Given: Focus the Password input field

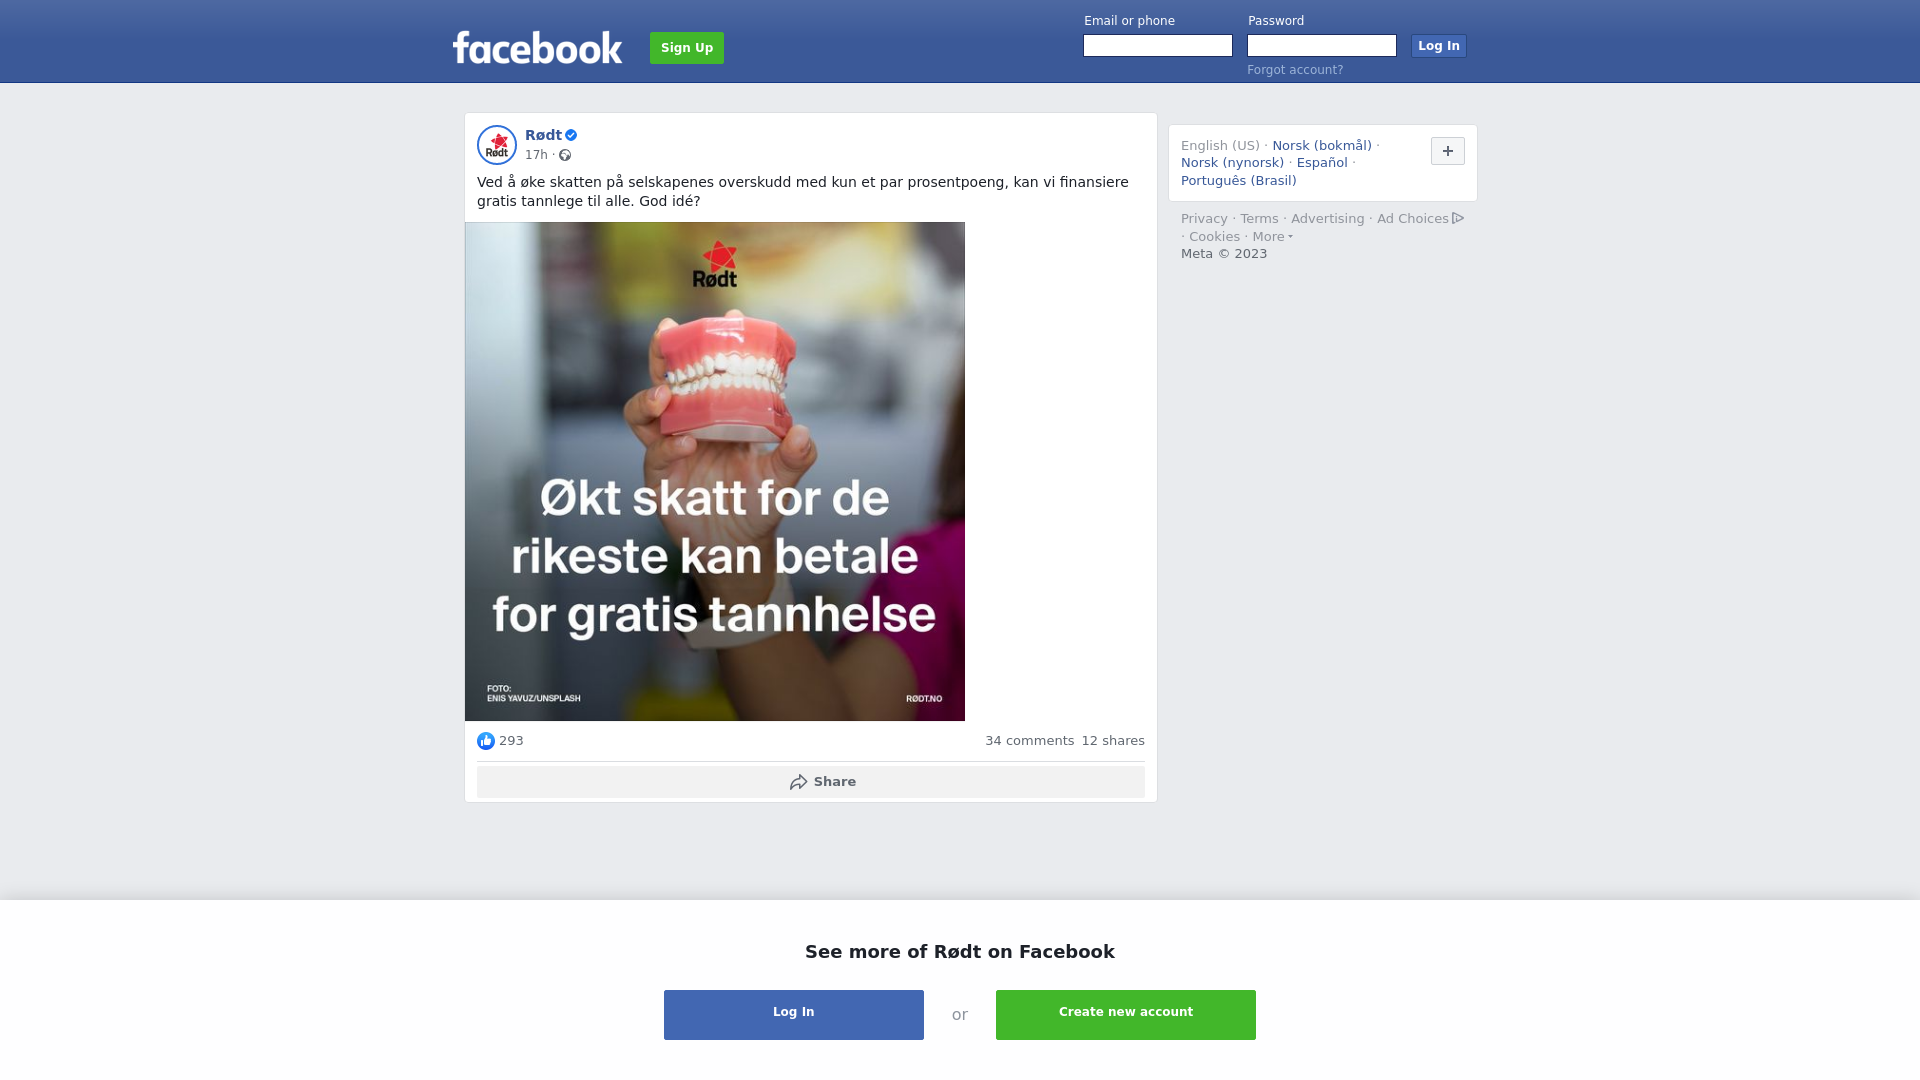Looking at the screenshot, I should point(1322,46).
